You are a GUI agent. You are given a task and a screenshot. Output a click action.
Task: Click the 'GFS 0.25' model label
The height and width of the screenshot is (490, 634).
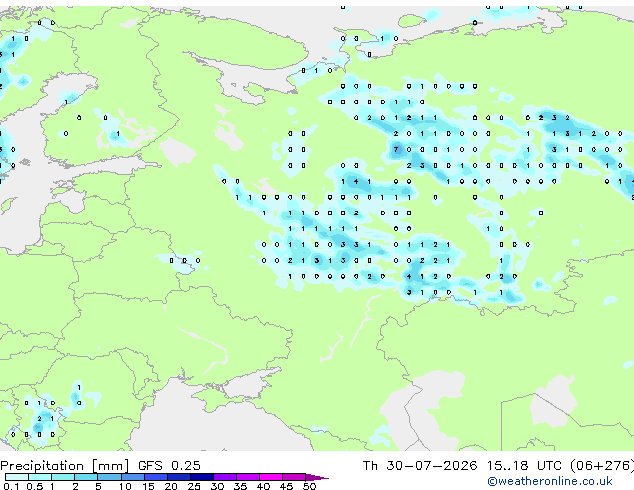coord(169,465)
